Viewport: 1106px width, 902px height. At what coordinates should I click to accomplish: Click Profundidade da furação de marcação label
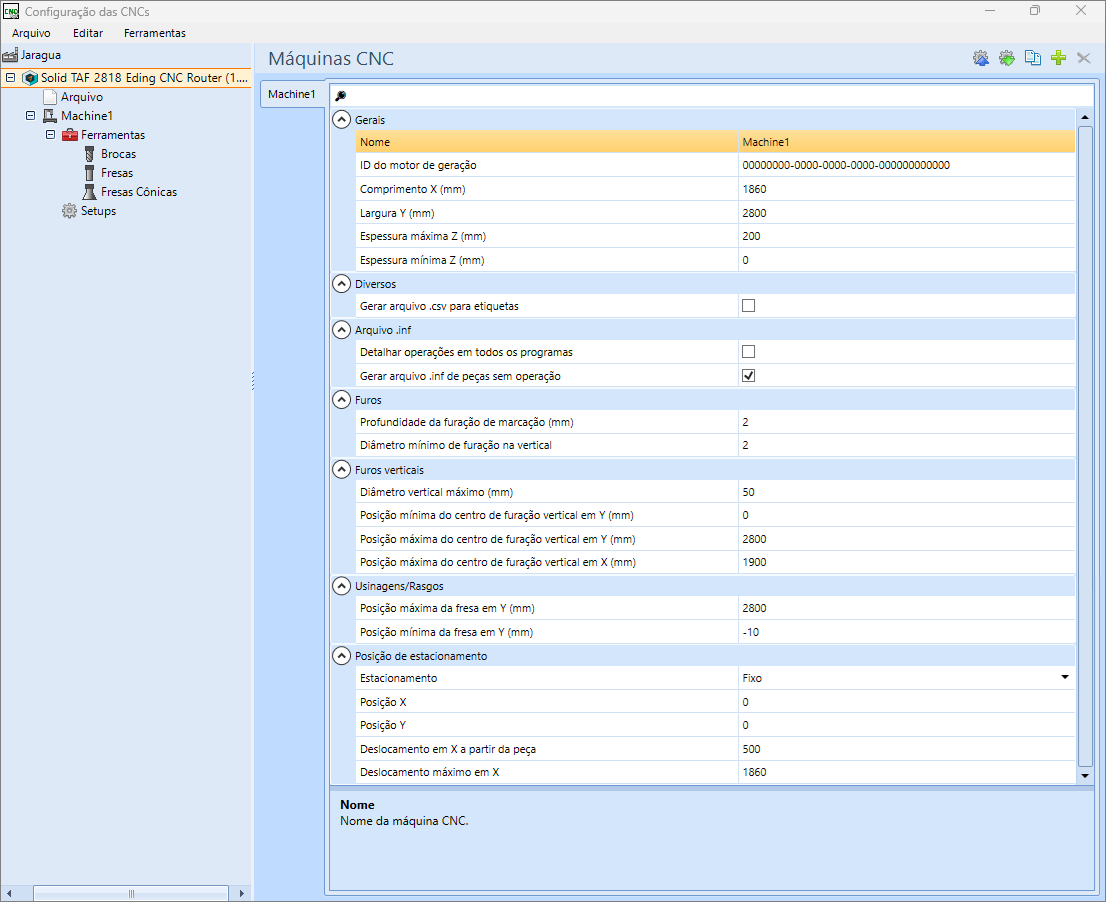(466, 422)
